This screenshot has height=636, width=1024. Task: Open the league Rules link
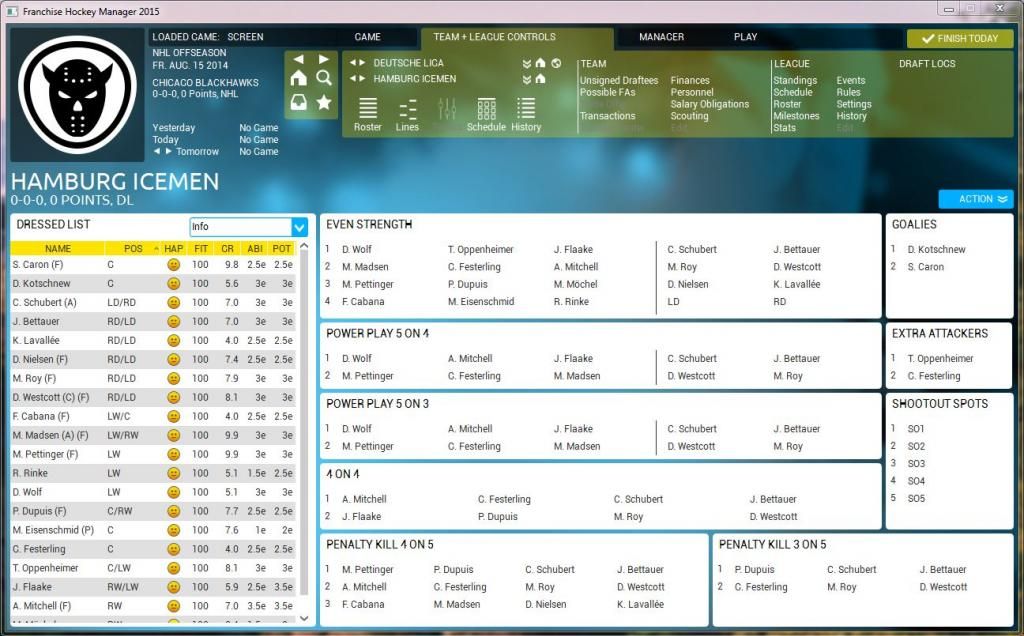pyautogui.click(x=848, y=92)
